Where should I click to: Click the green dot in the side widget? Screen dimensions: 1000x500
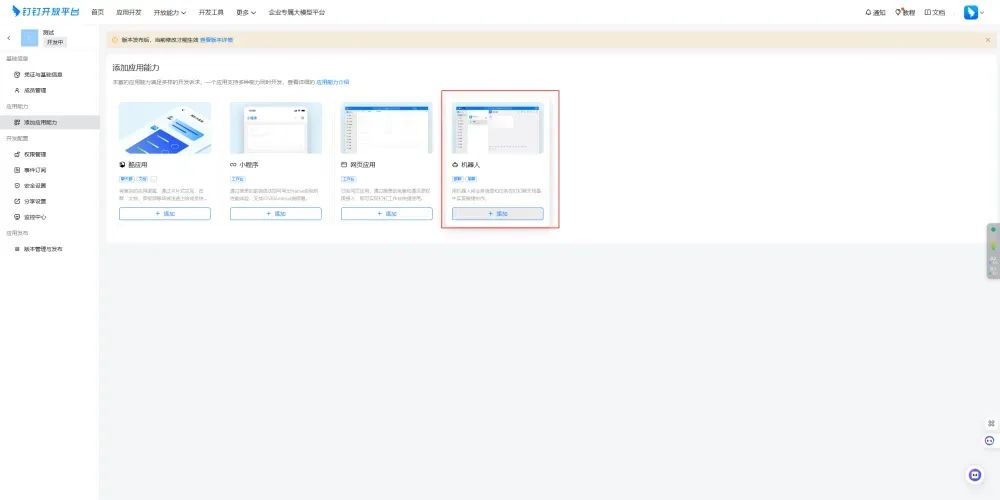(x=993, y=230)
